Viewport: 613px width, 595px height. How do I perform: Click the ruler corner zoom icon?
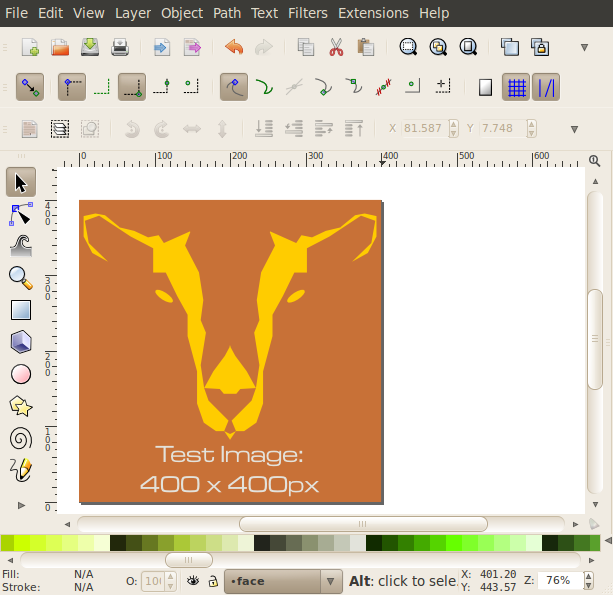click(x=595, y=160)
